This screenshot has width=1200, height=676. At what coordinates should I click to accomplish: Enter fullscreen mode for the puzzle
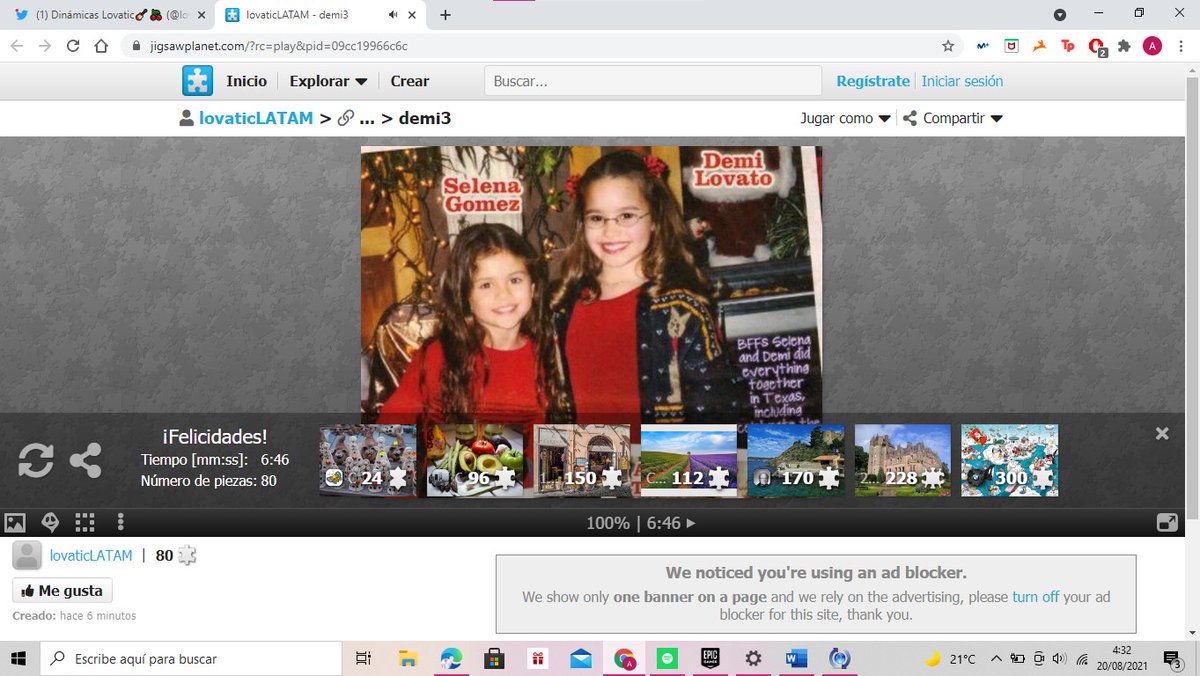1167,522
